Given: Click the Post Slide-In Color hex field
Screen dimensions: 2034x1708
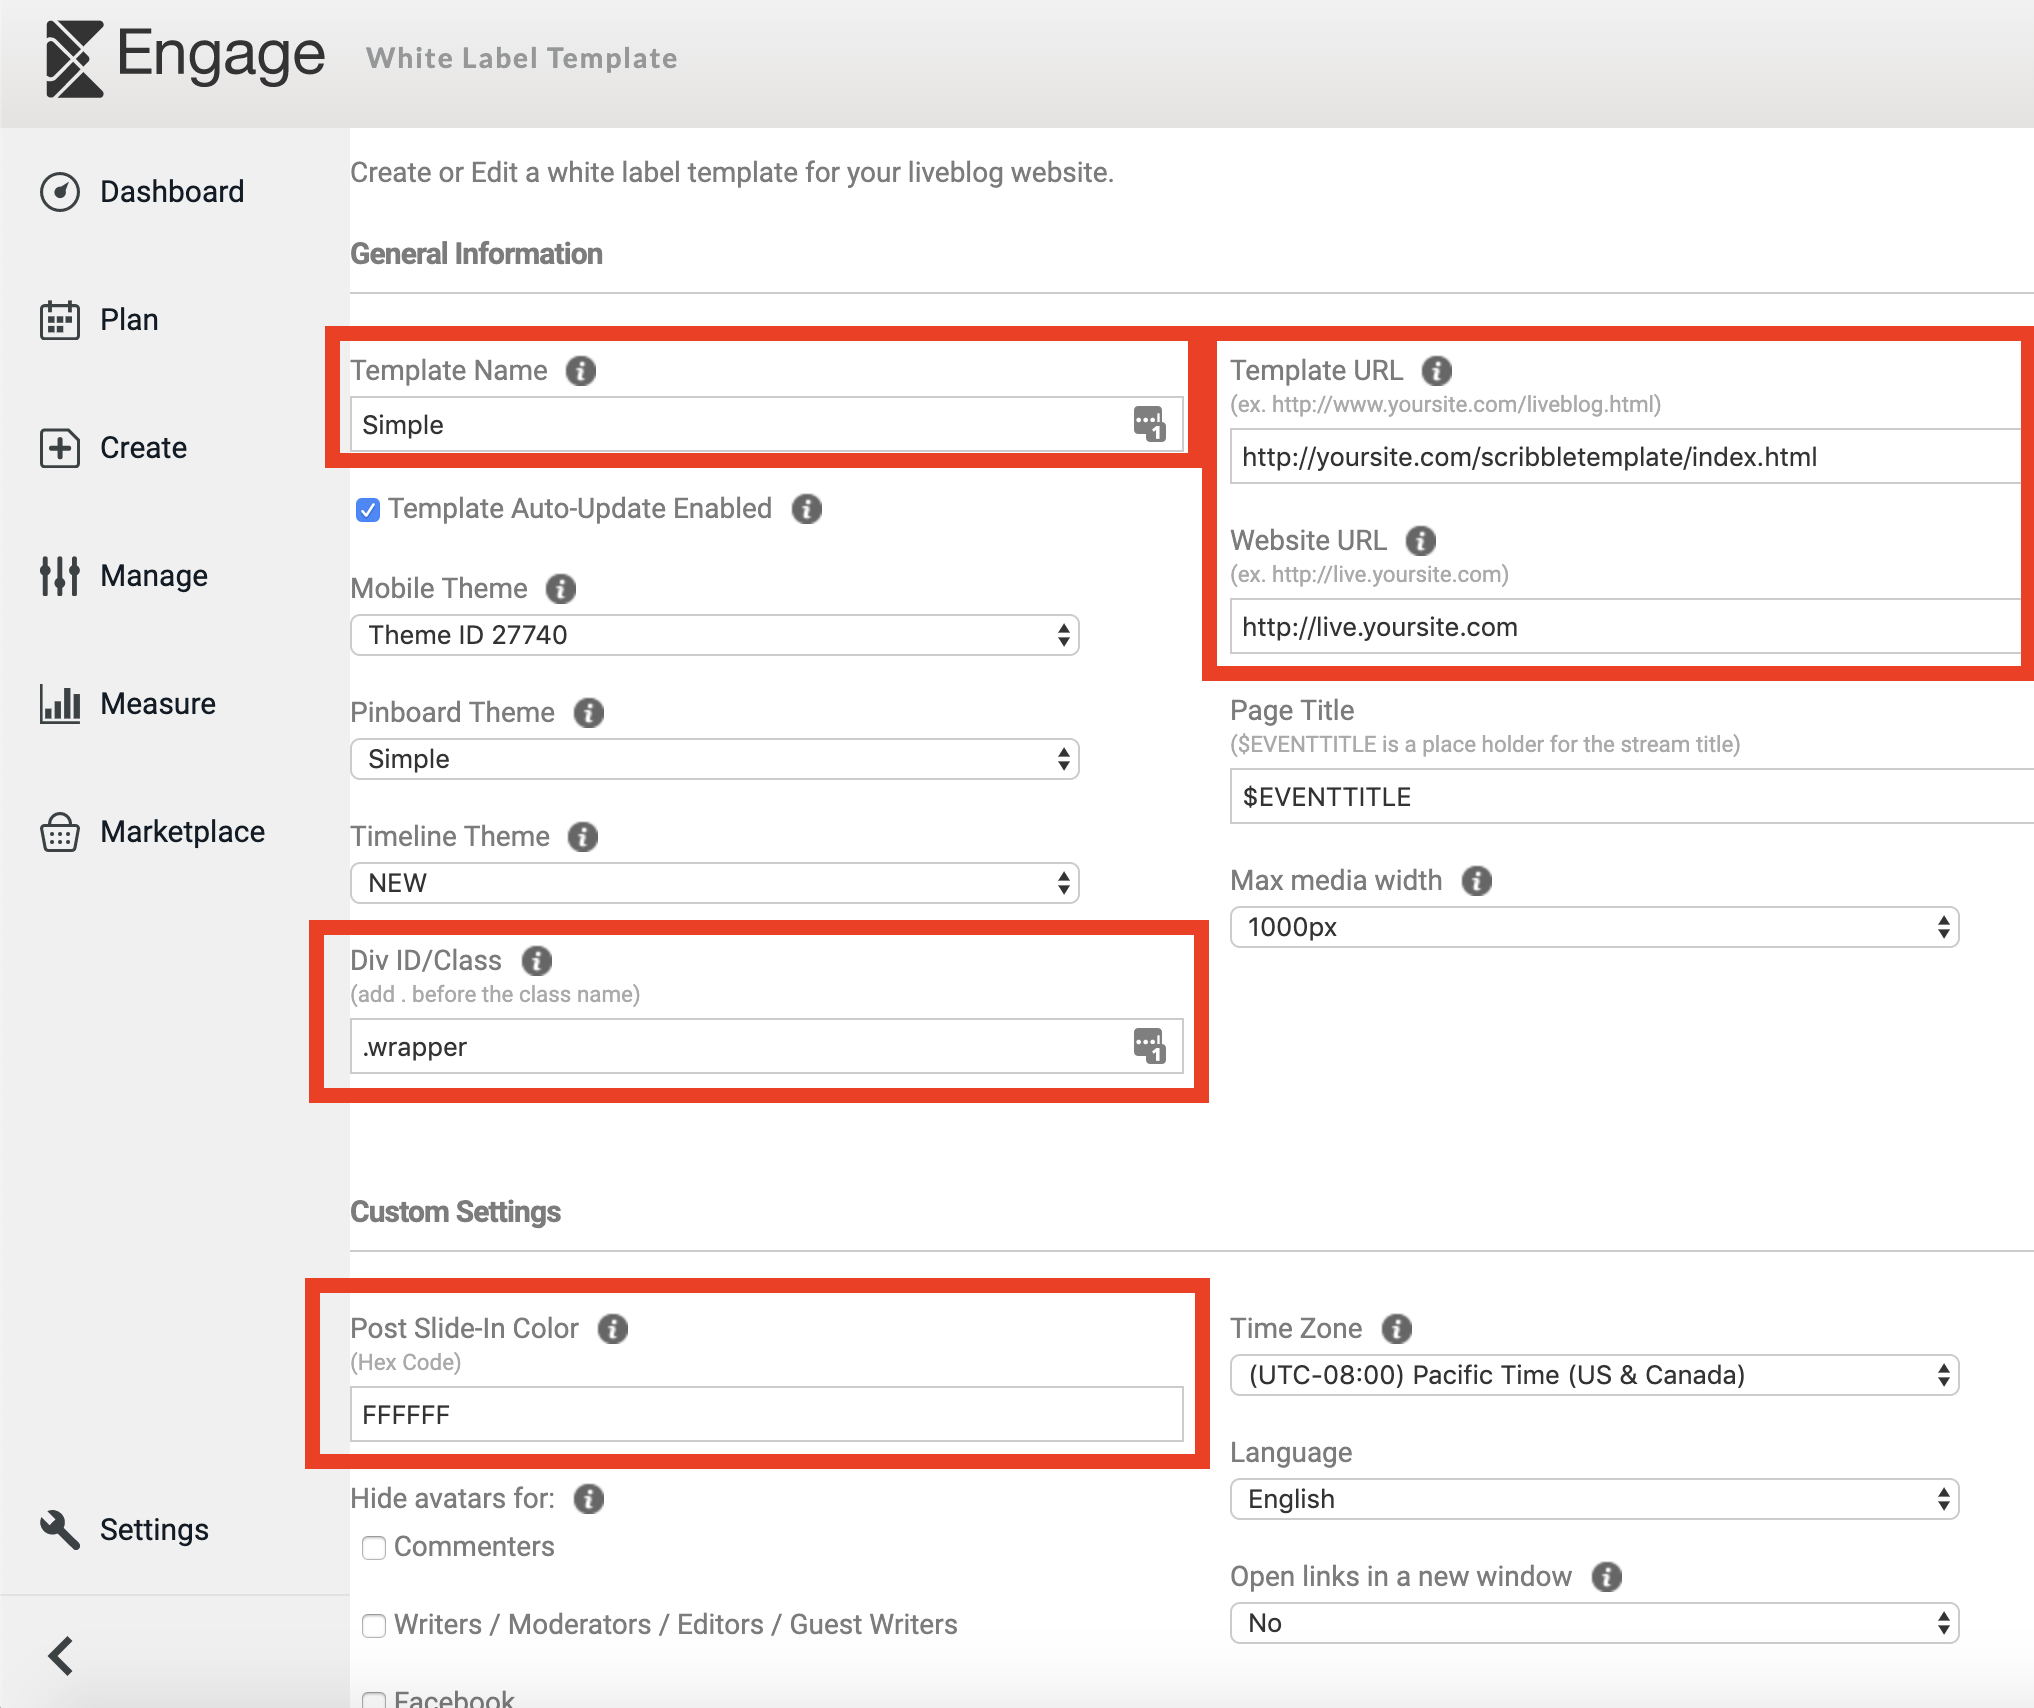Looking at the screenshot, I should click(767, 1414).
